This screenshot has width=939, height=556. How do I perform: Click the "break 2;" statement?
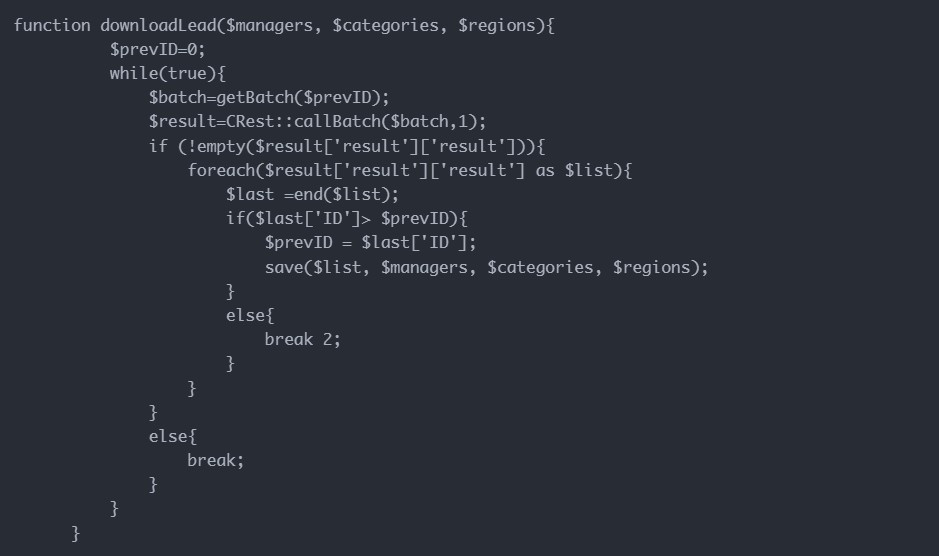pos(302,339)
